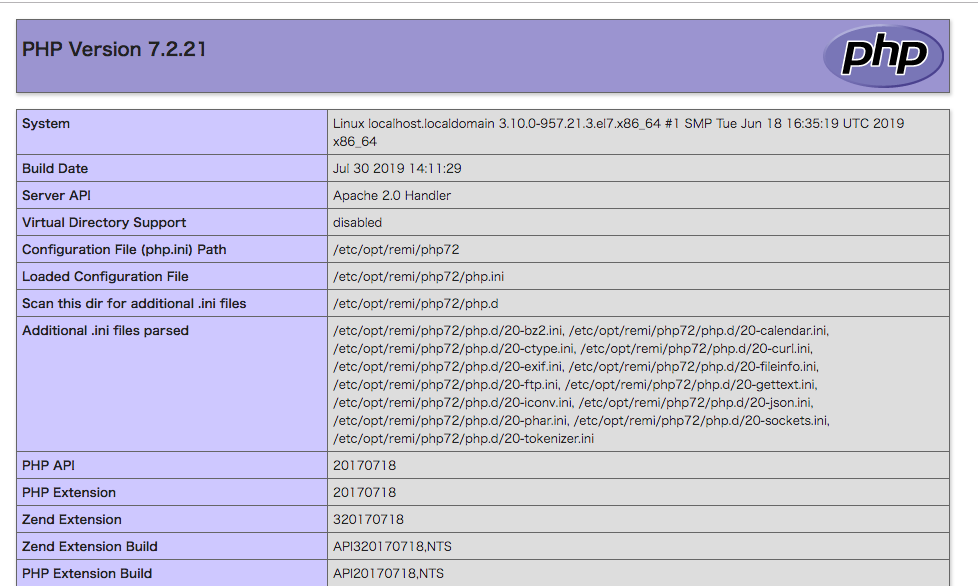Click the 20-ctype.ini file path
This screenshot has height=586, width=978.
pyautogui.click(x=453, y=348)
